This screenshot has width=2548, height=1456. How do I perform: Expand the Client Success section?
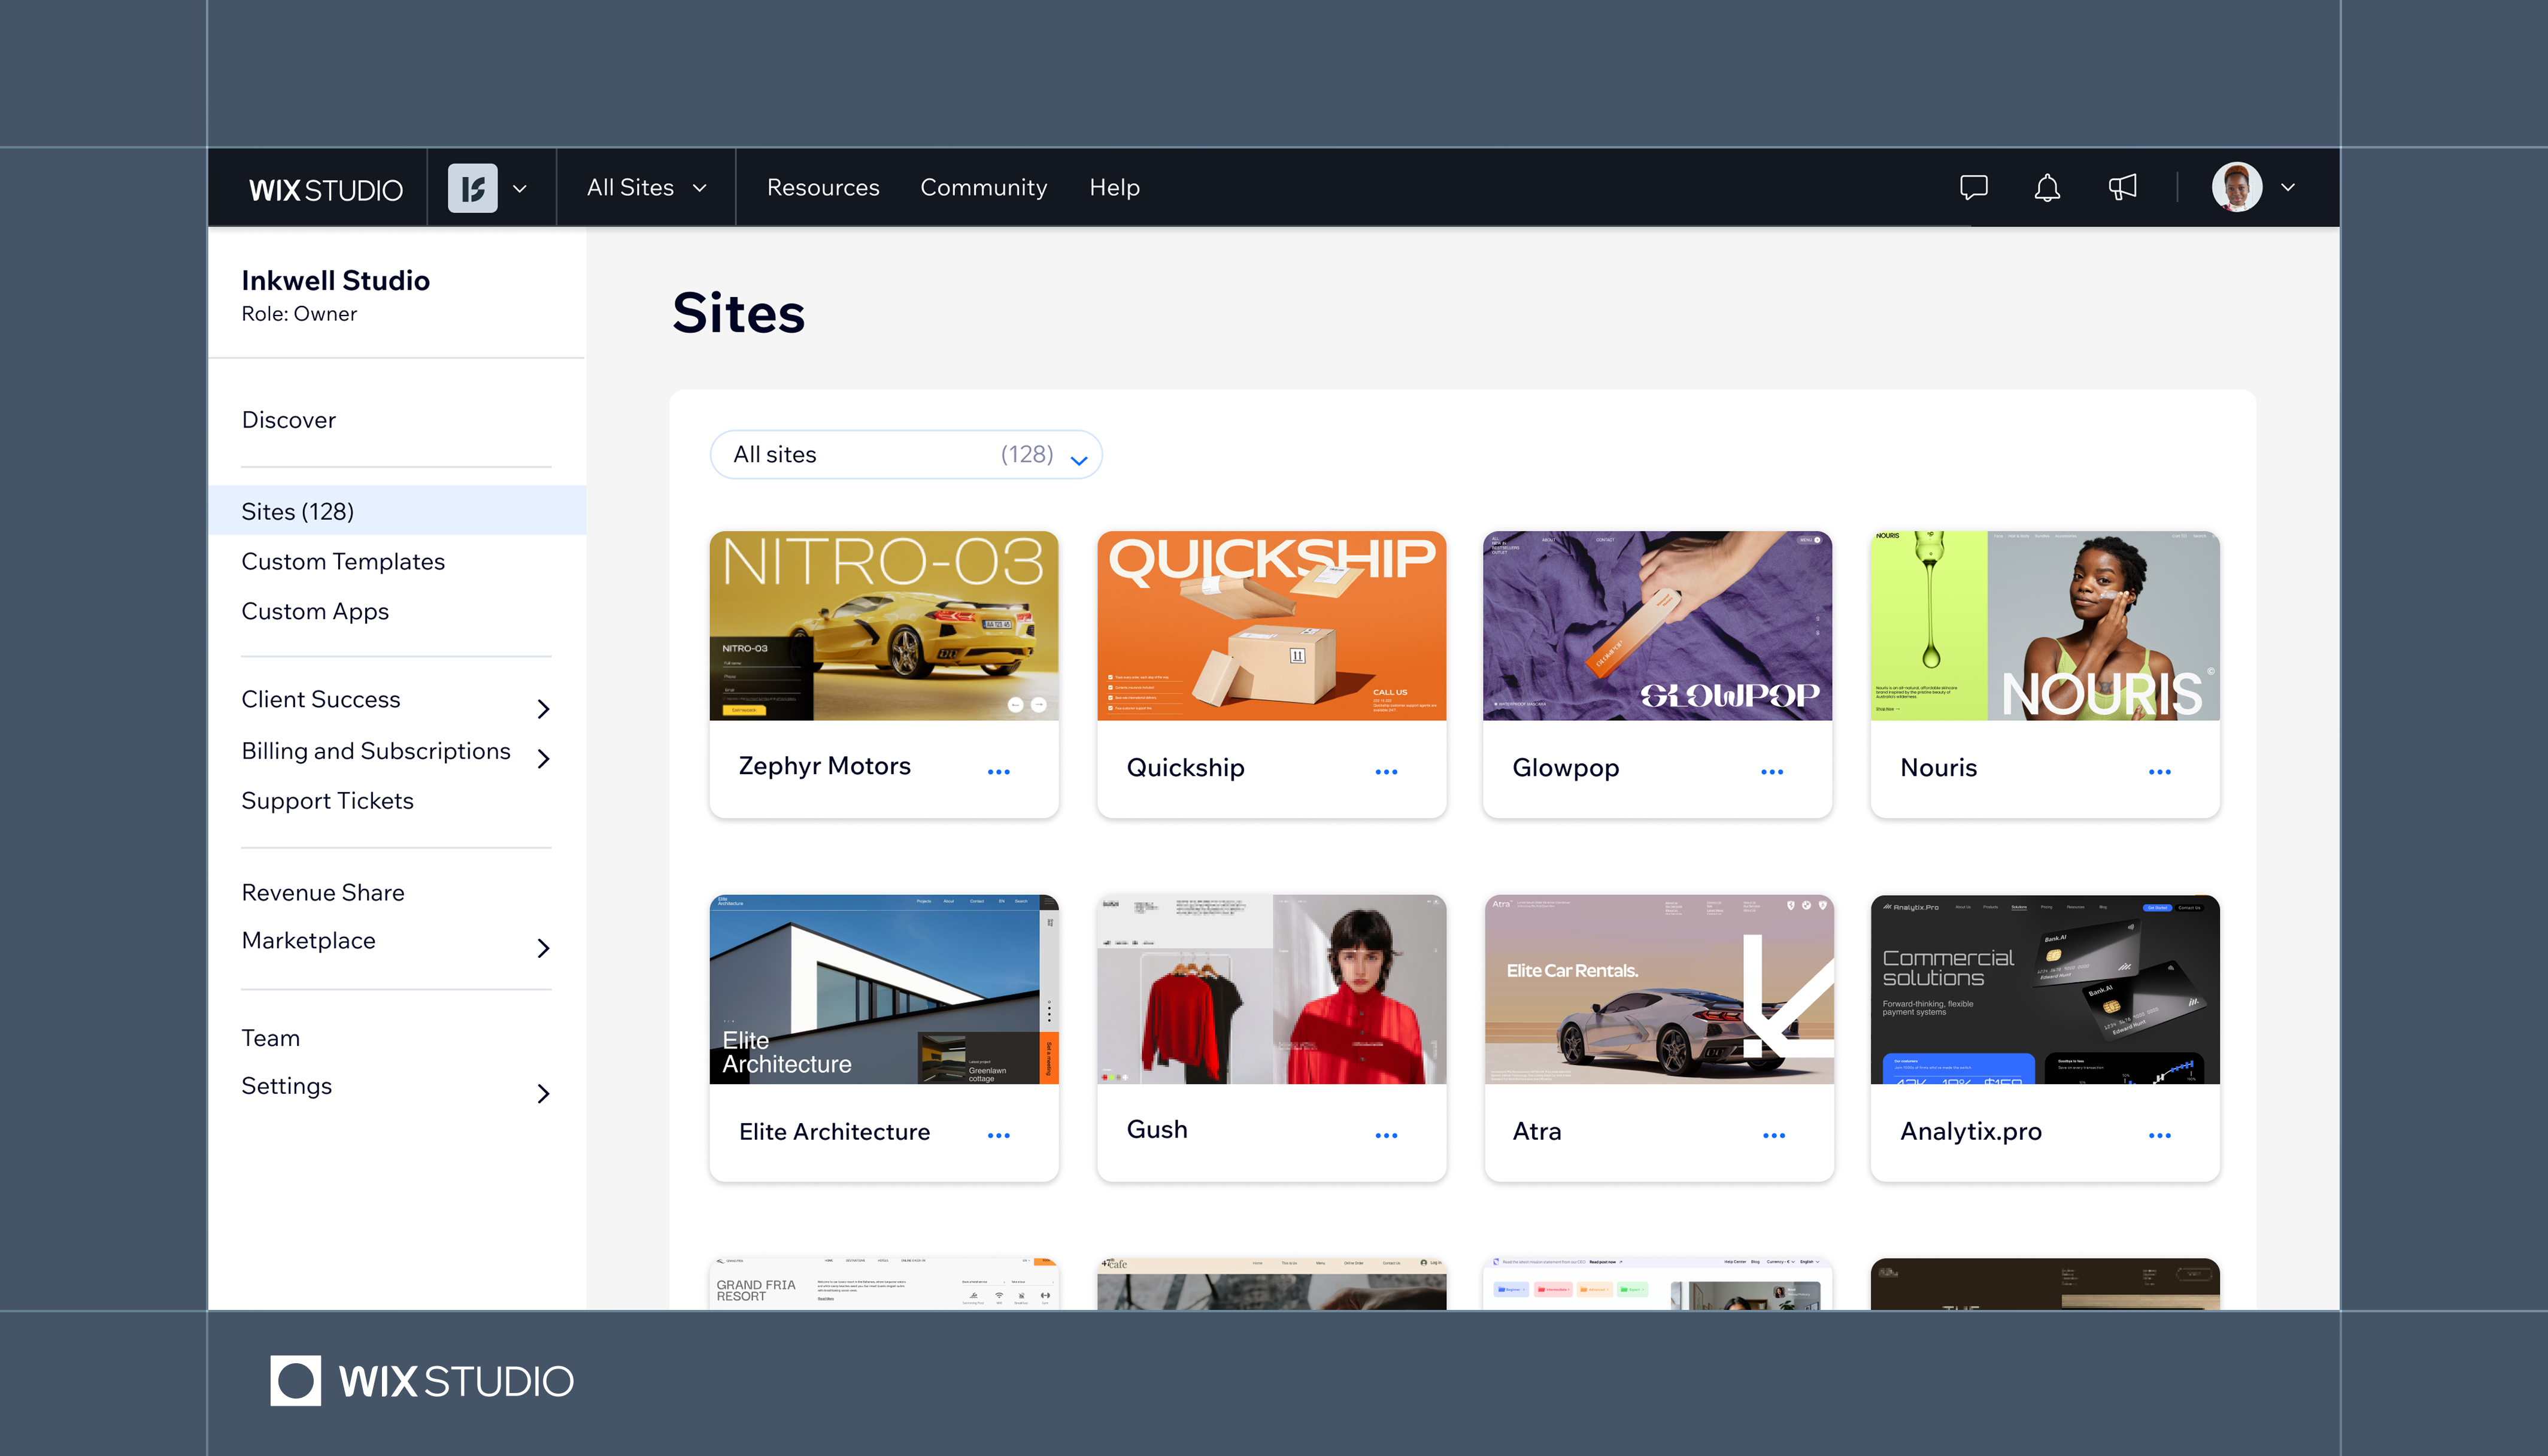[543, 709]
